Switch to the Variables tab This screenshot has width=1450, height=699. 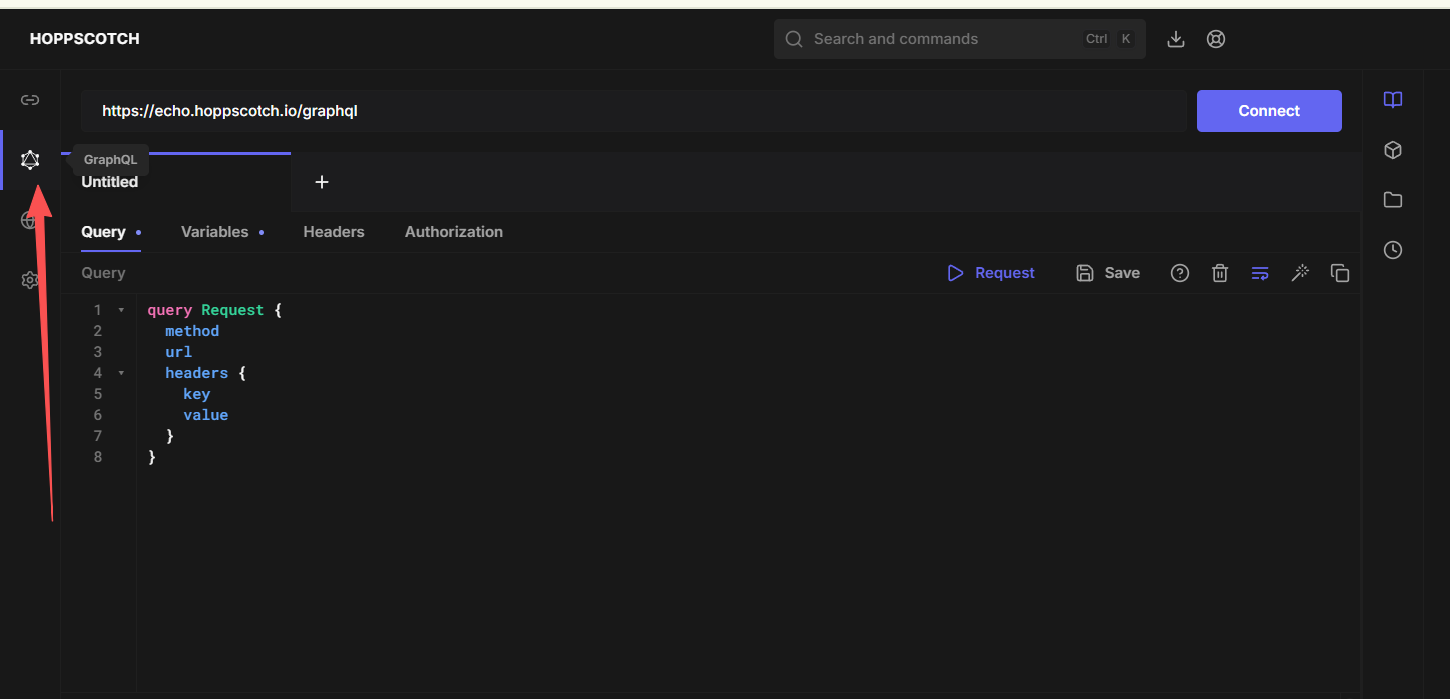214,232
